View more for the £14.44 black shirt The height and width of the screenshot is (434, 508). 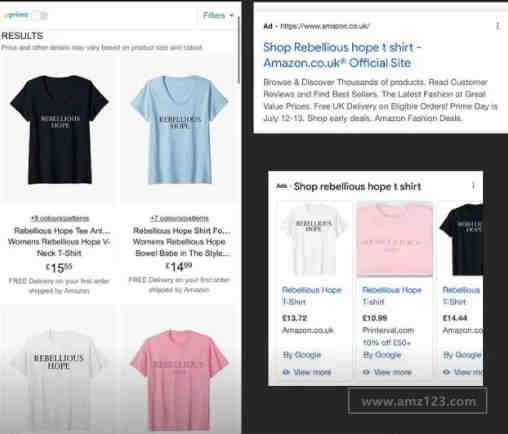click(x=463, y=372)
